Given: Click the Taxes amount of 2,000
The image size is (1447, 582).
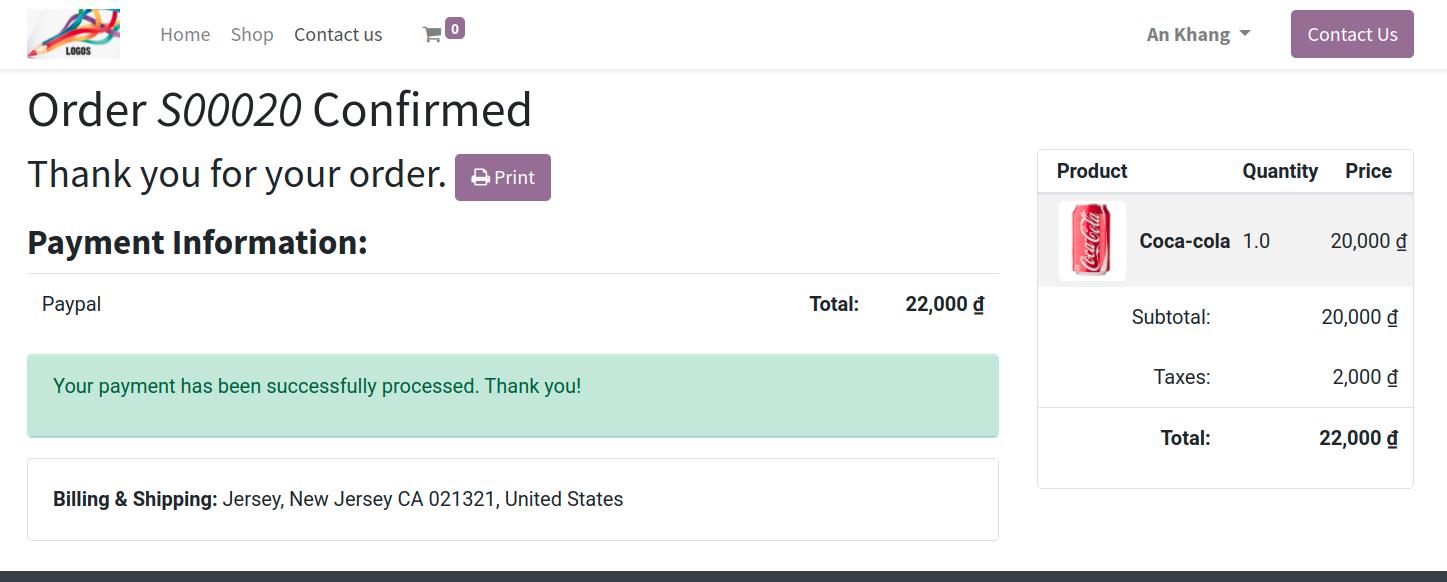Looking at the screenshot, I should click(1364, 377).
